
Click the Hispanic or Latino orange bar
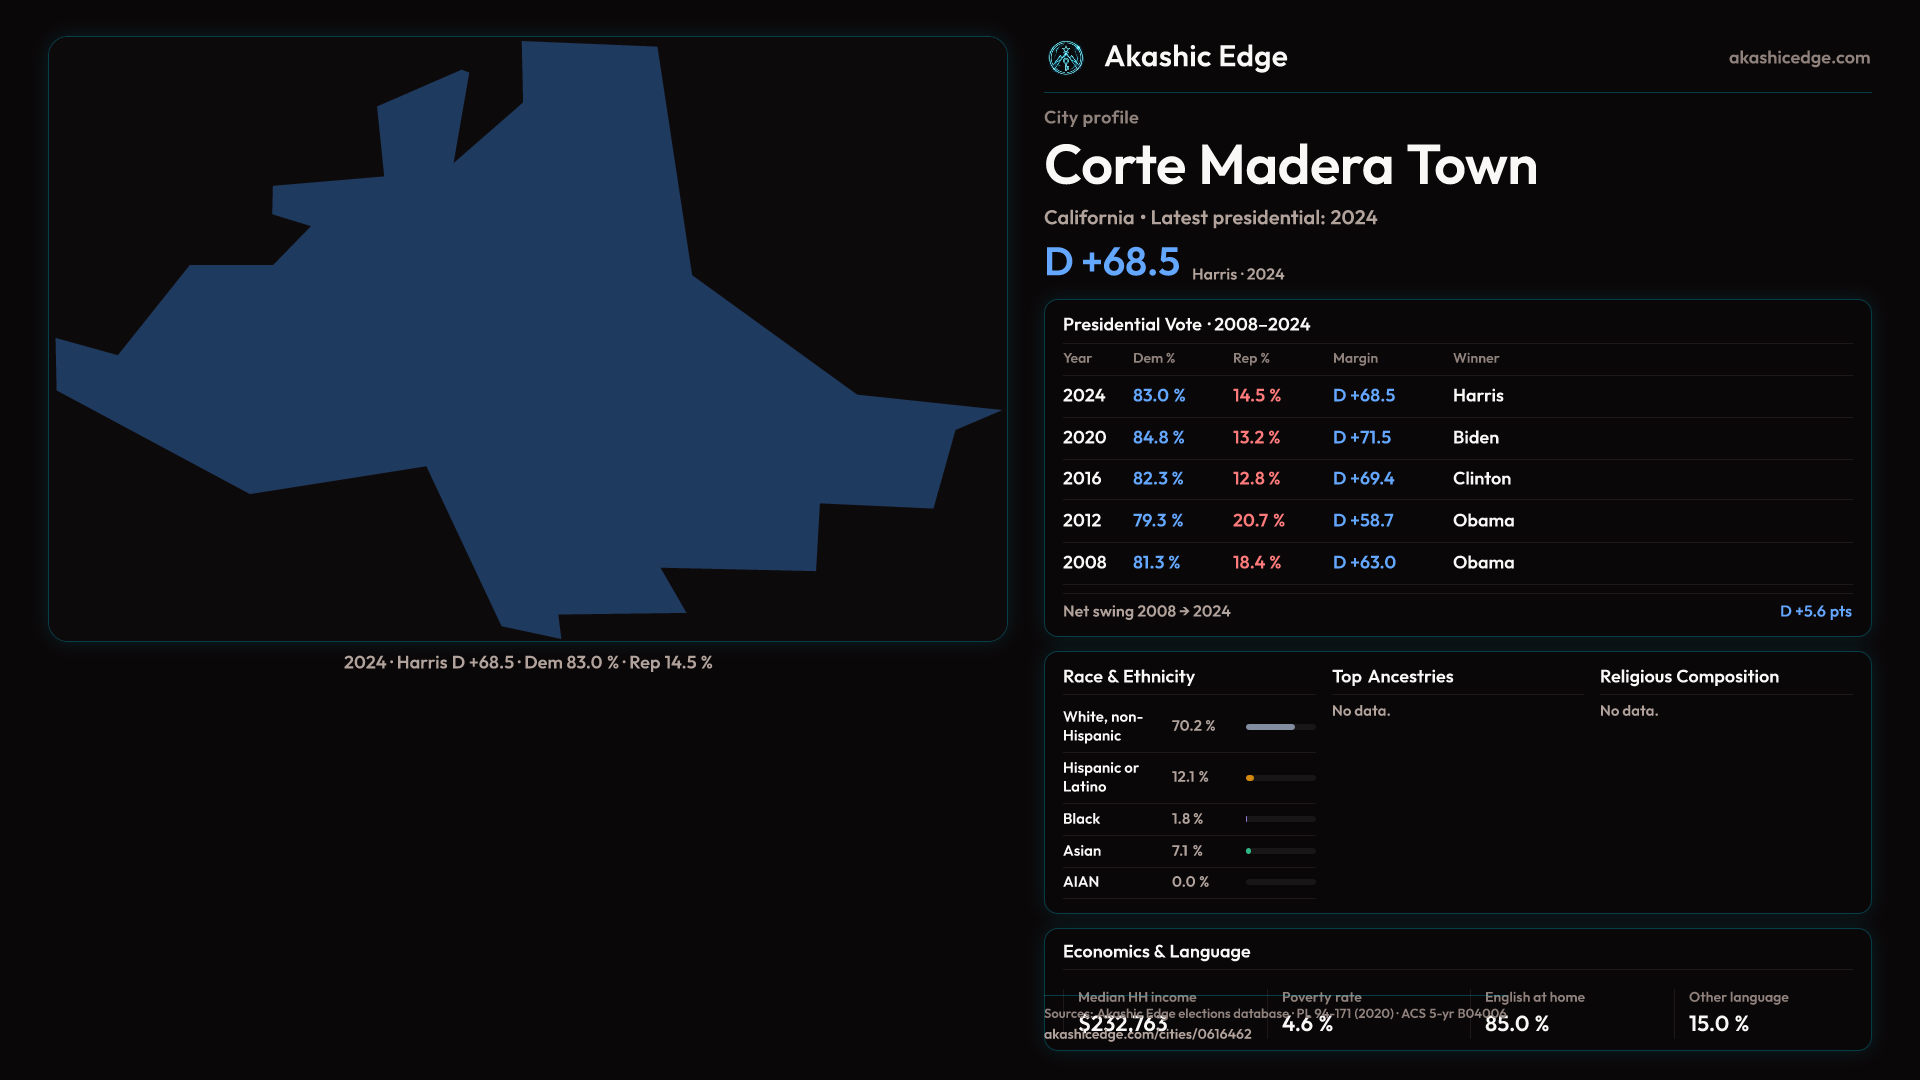pyautogui.click(x=1250, y=778)
